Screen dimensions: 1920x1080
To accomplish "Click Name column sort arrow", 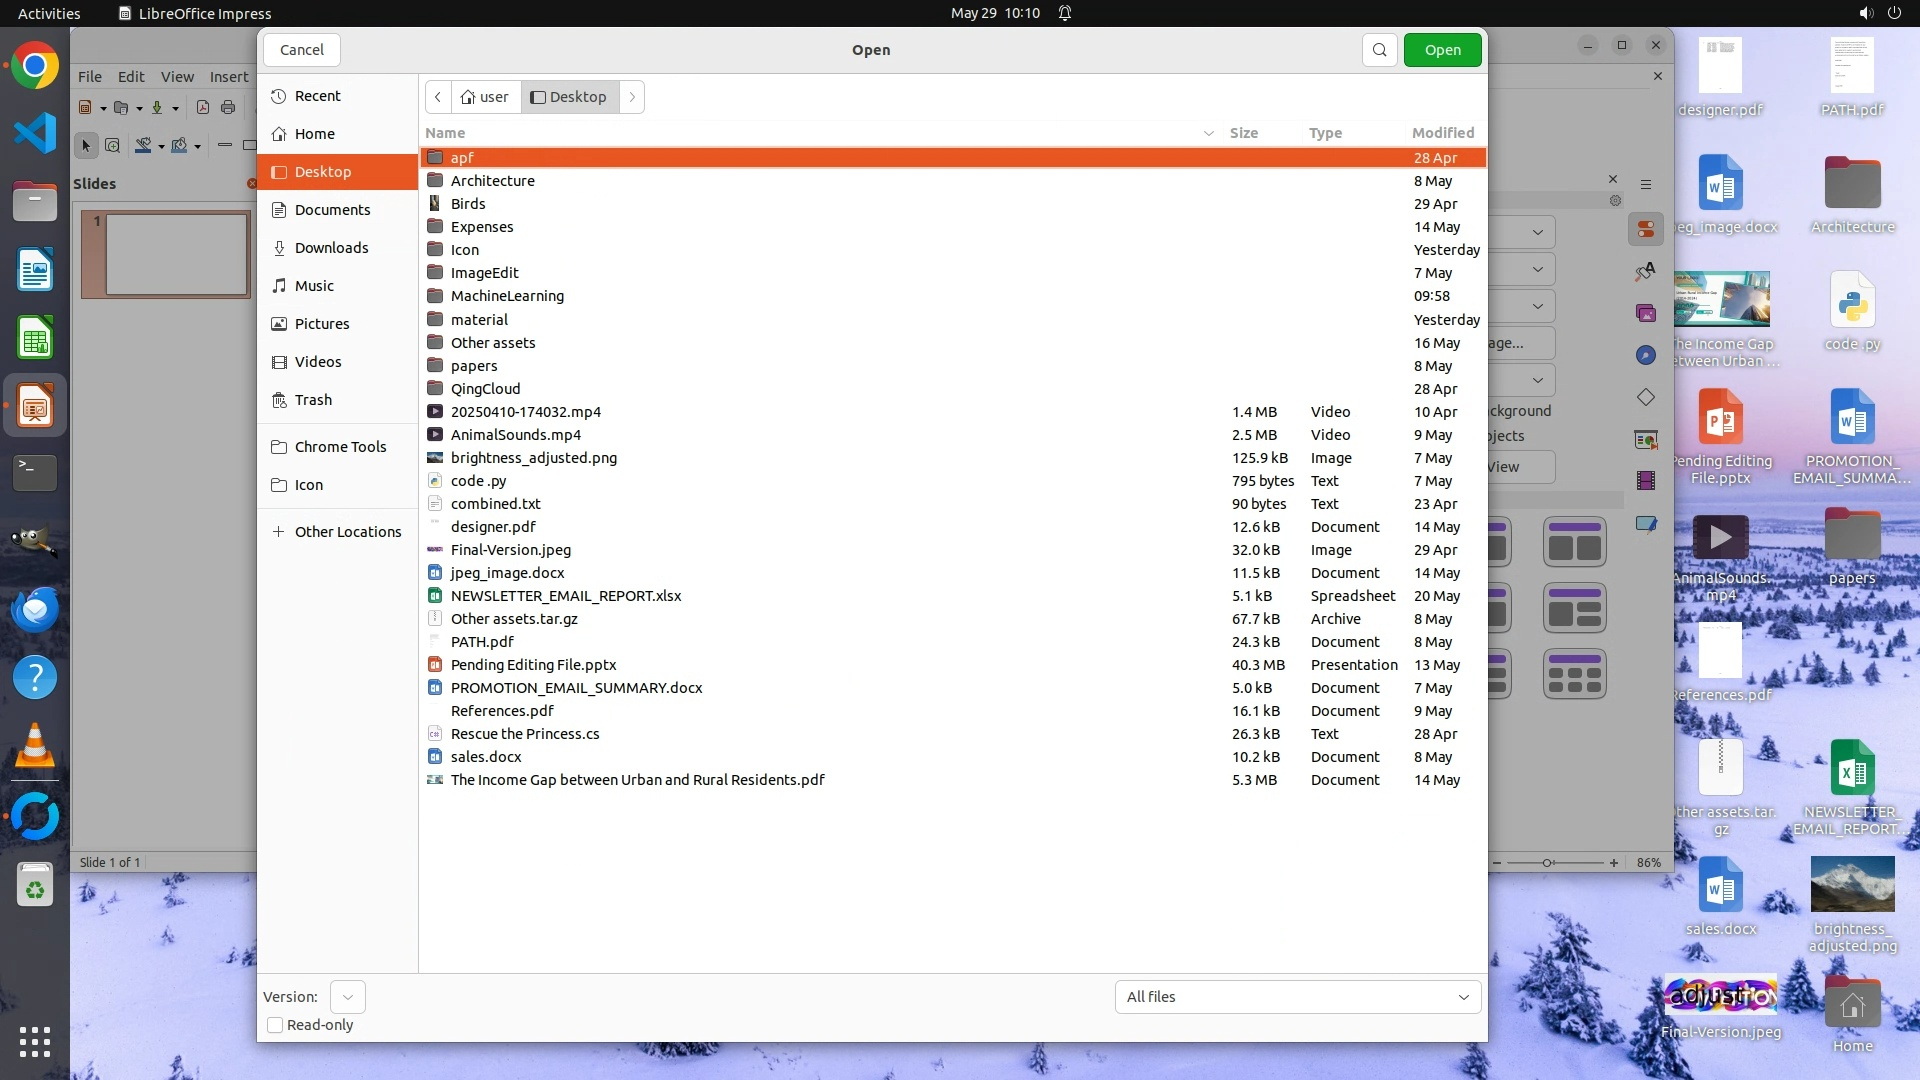I will point(1208,133).
